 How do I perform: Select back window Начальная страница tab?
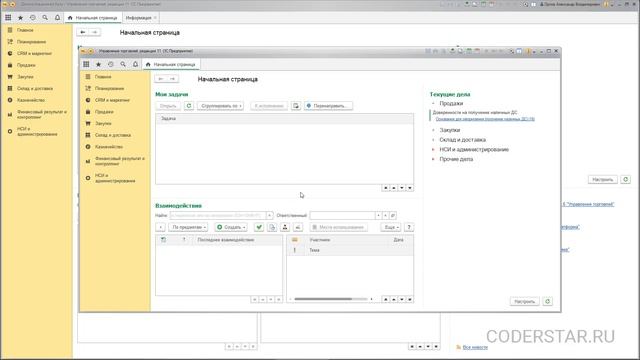93,18
